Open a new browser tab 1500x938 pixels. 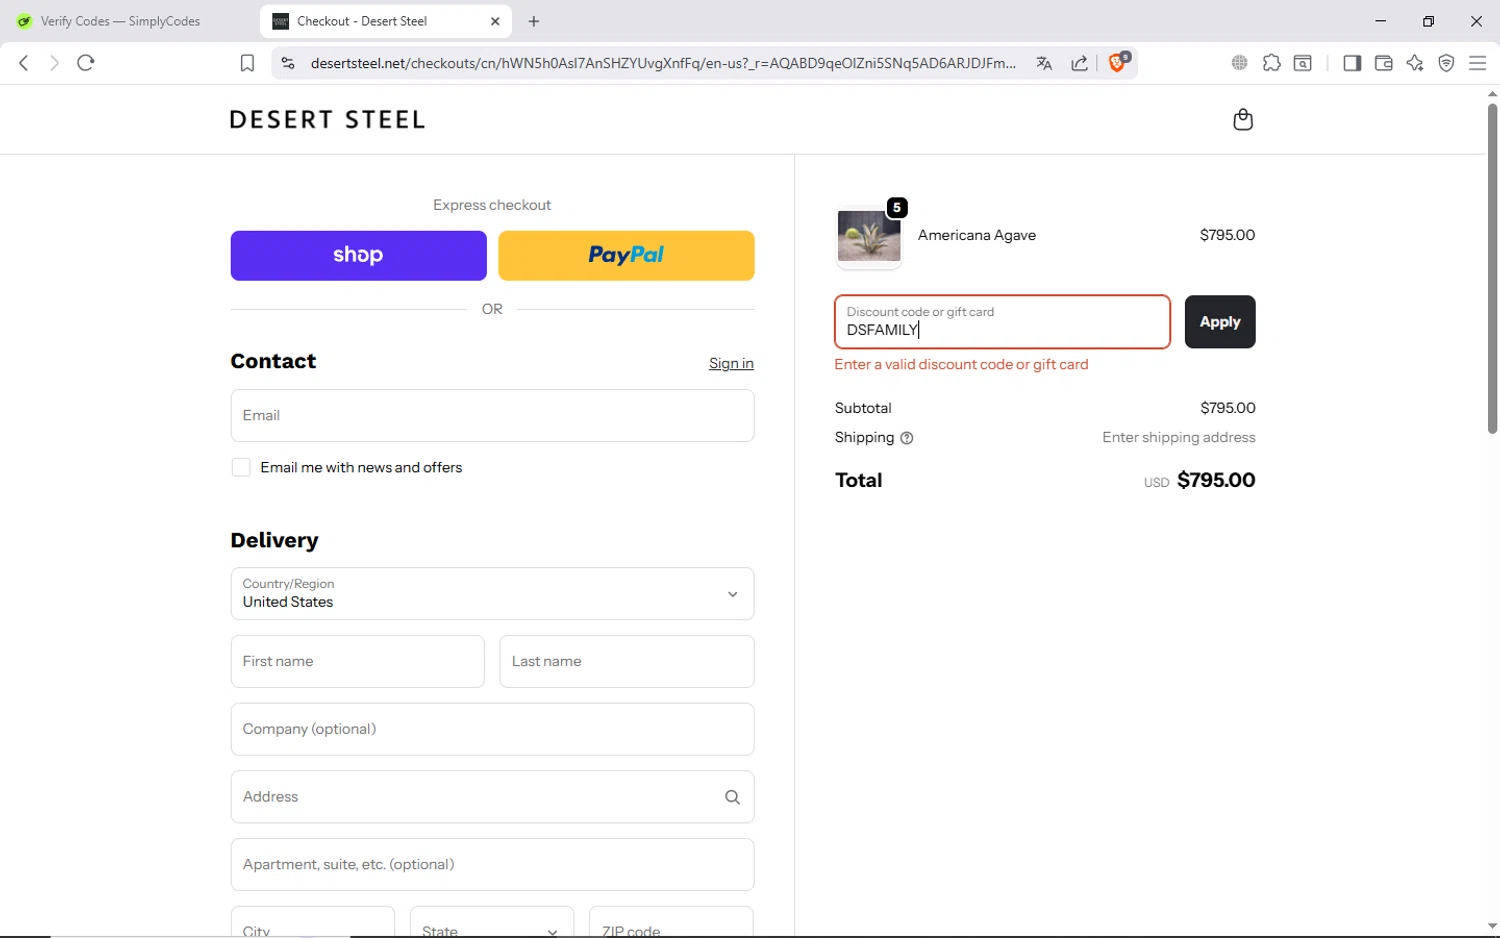(x=534, y=21)
